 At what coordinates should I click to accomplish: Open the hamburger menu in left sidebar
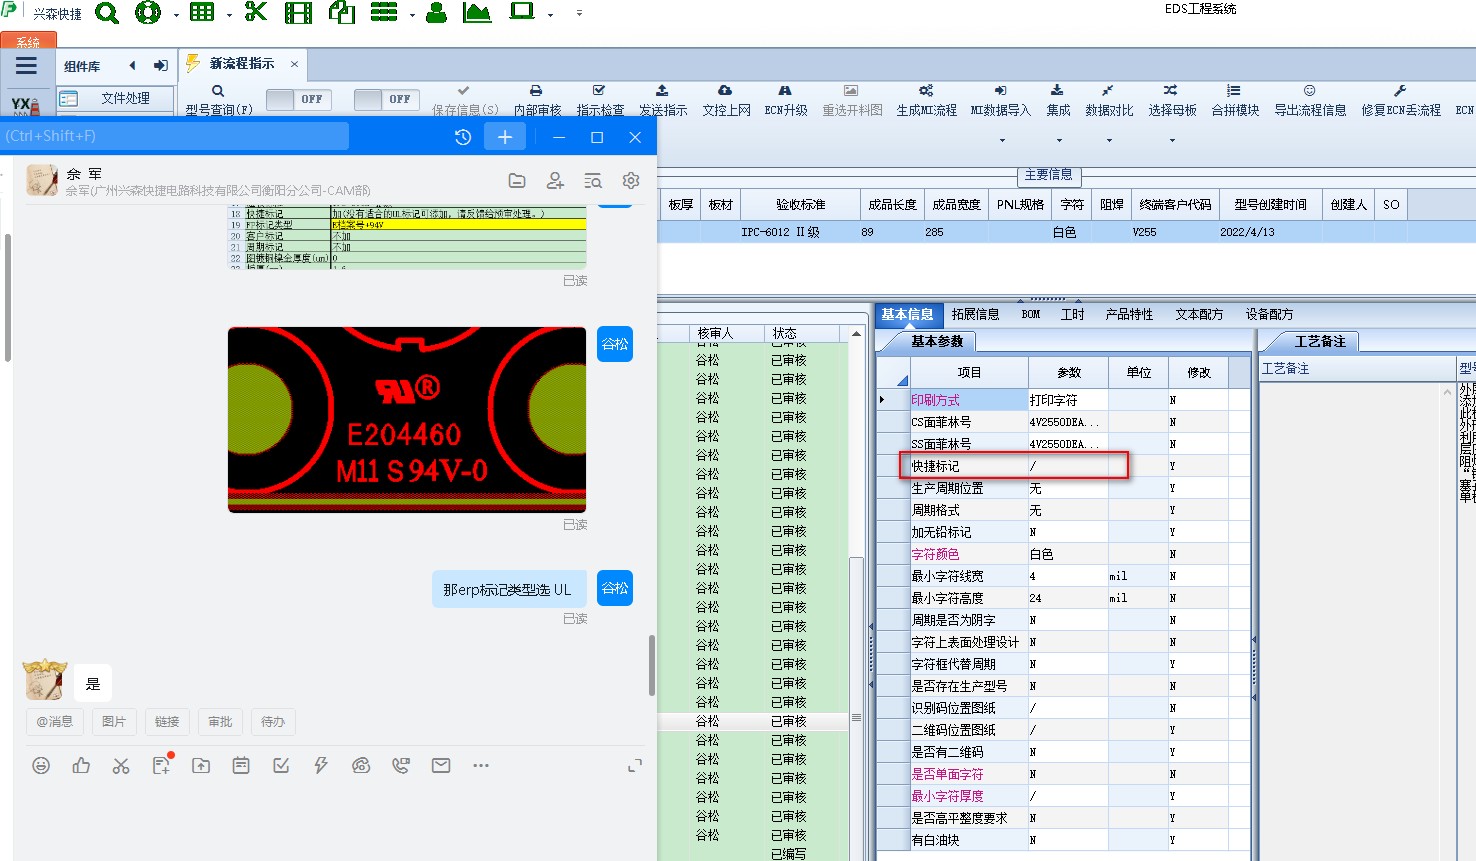(x=26, y=66)
